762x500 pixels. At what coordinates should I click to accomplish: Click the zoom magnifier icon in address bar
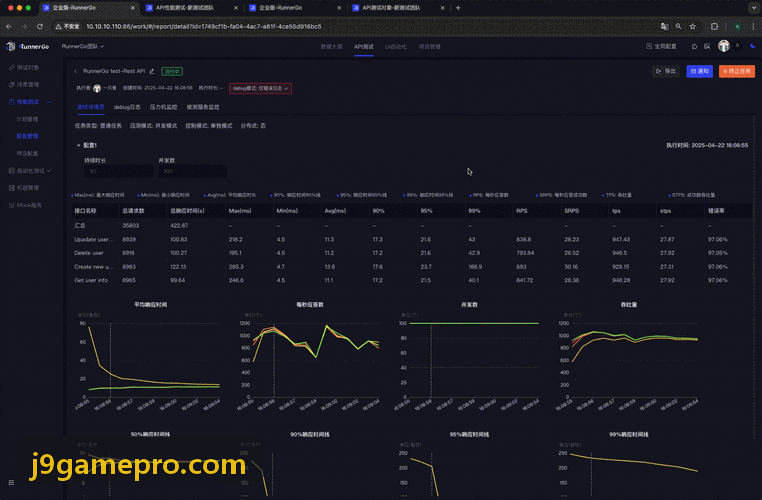point(678,27)
